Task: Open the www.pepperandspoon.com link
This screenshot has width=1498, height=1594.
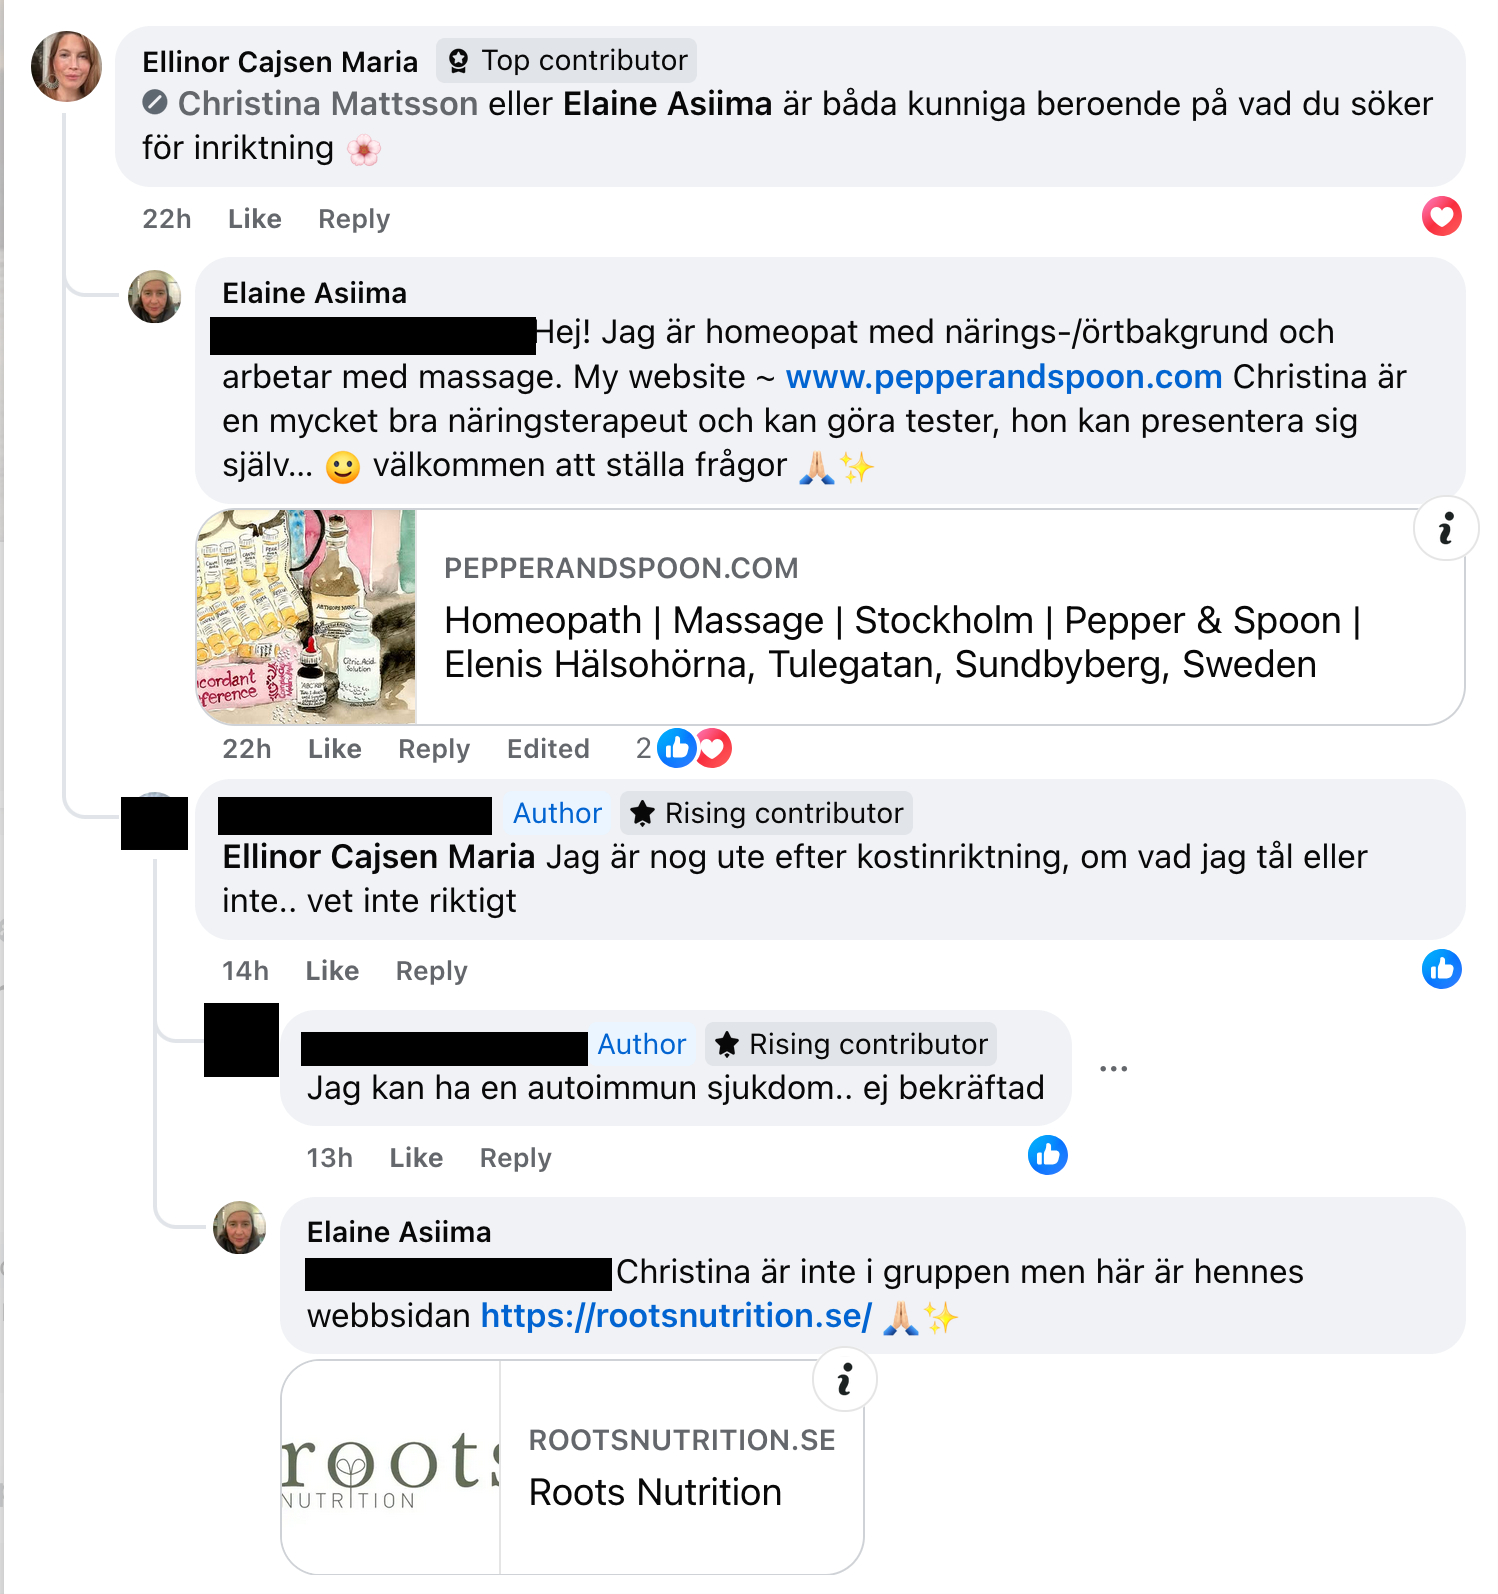Action: 1004,377
